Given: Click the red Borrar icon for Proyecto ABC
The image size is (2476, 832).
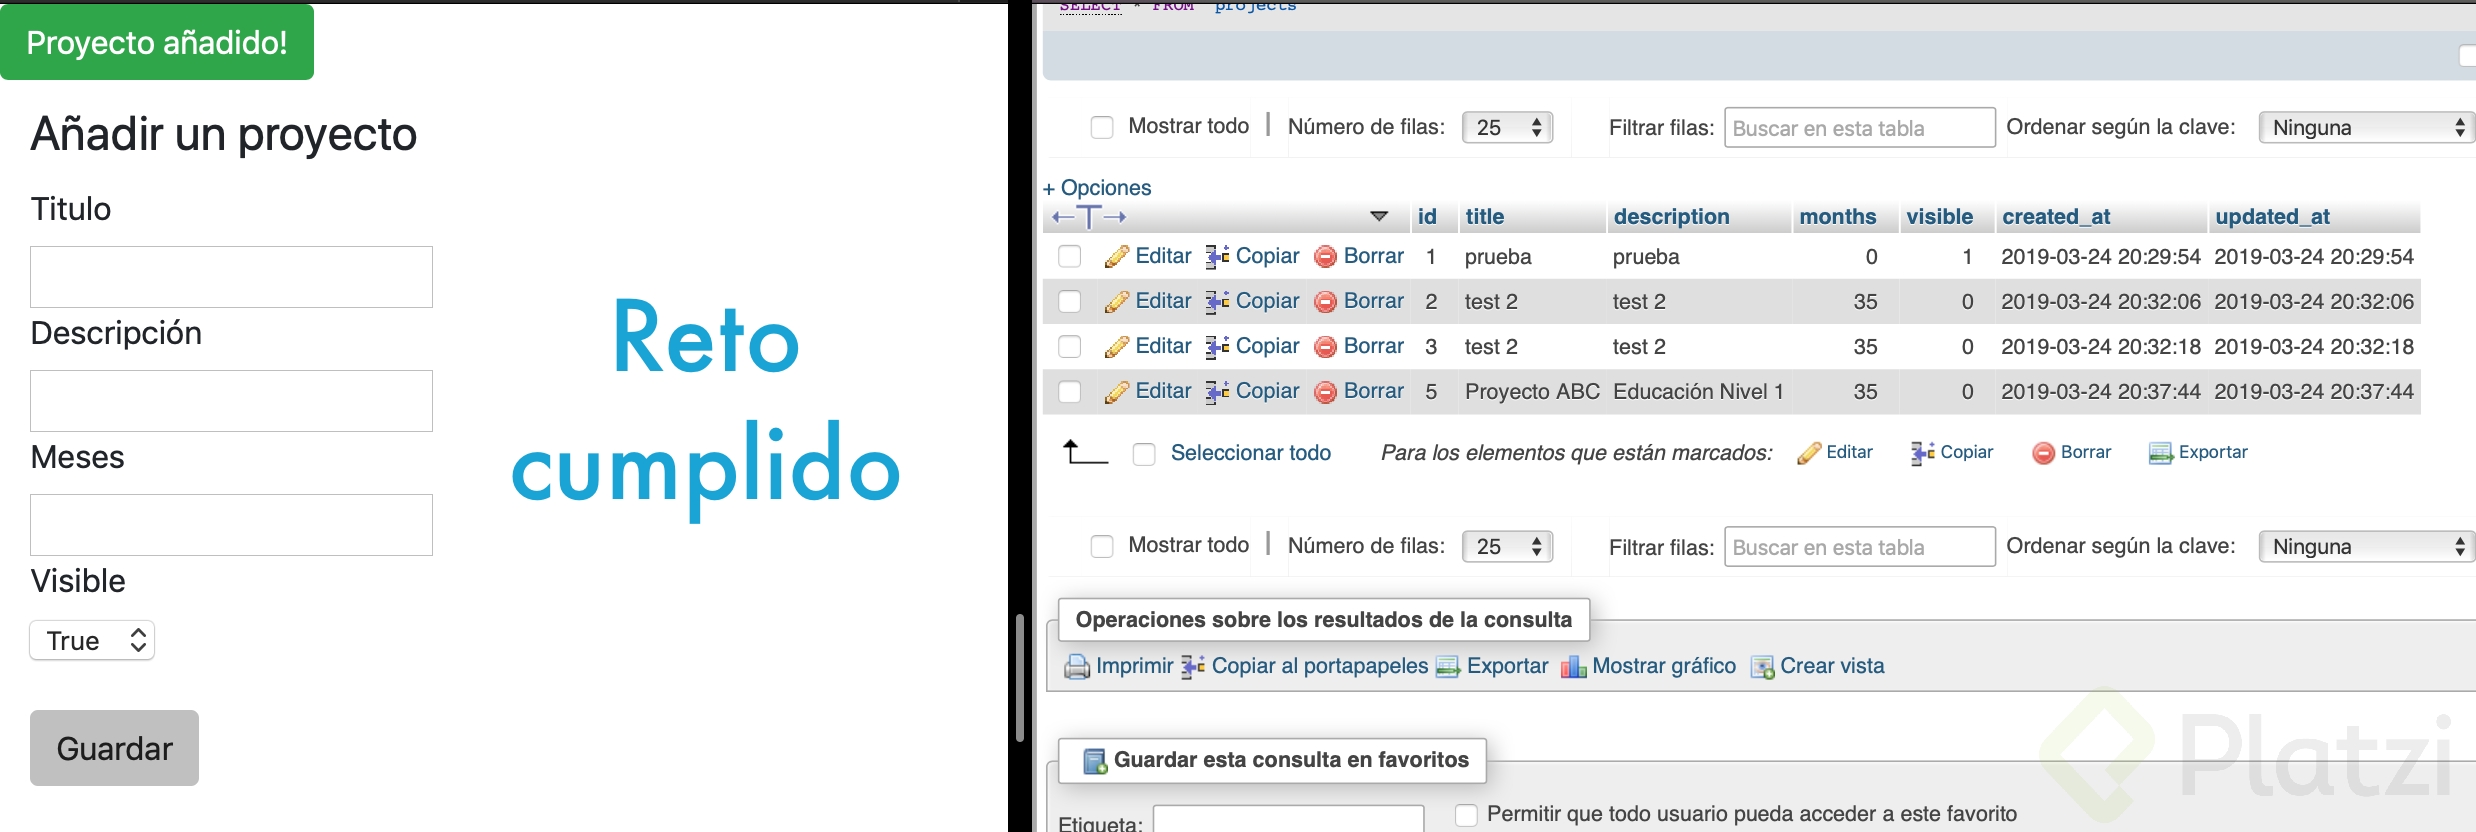Looking at the screenshot, I should click(1325, 392).
